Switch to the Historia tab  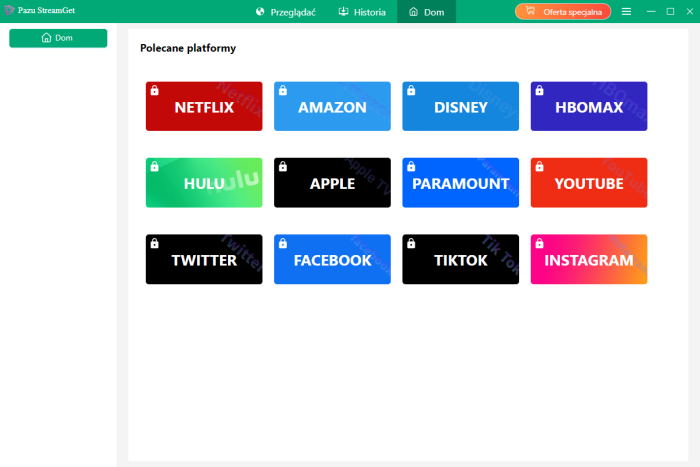362,12
